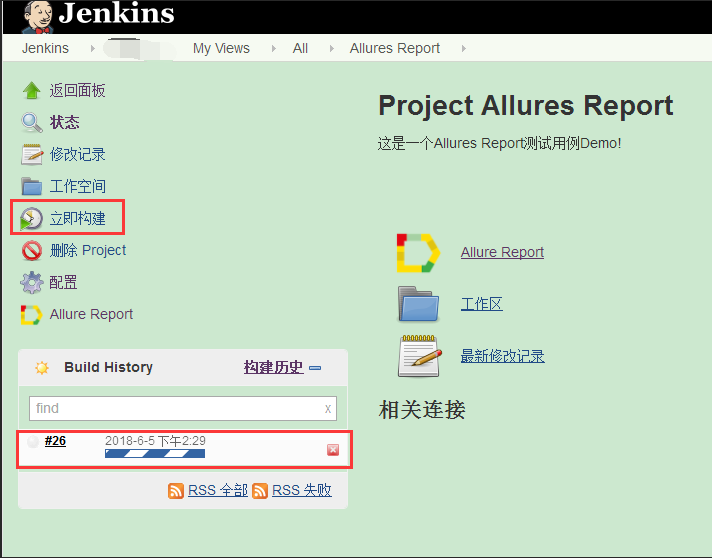Click the Jenkins title text in header
This screenshot has height=558, width=712.
click(x=116, y=13)
